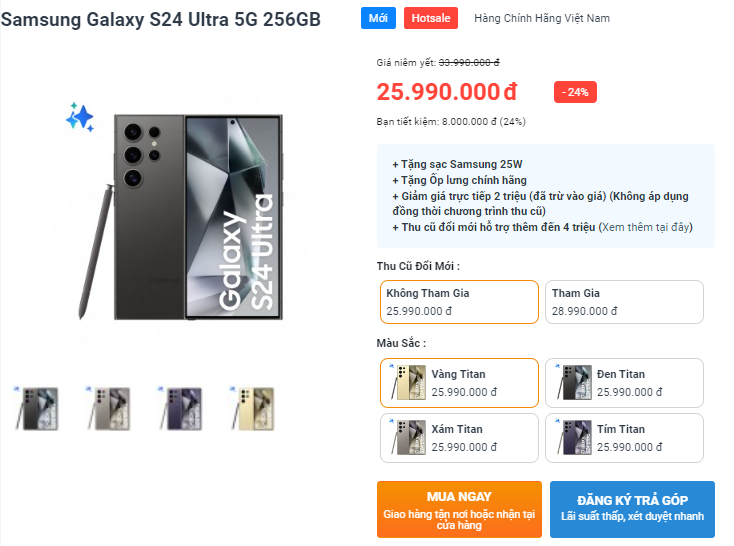Select the gray phone thumbnail
The image size is (734, 546).
[x=109, y=408]
